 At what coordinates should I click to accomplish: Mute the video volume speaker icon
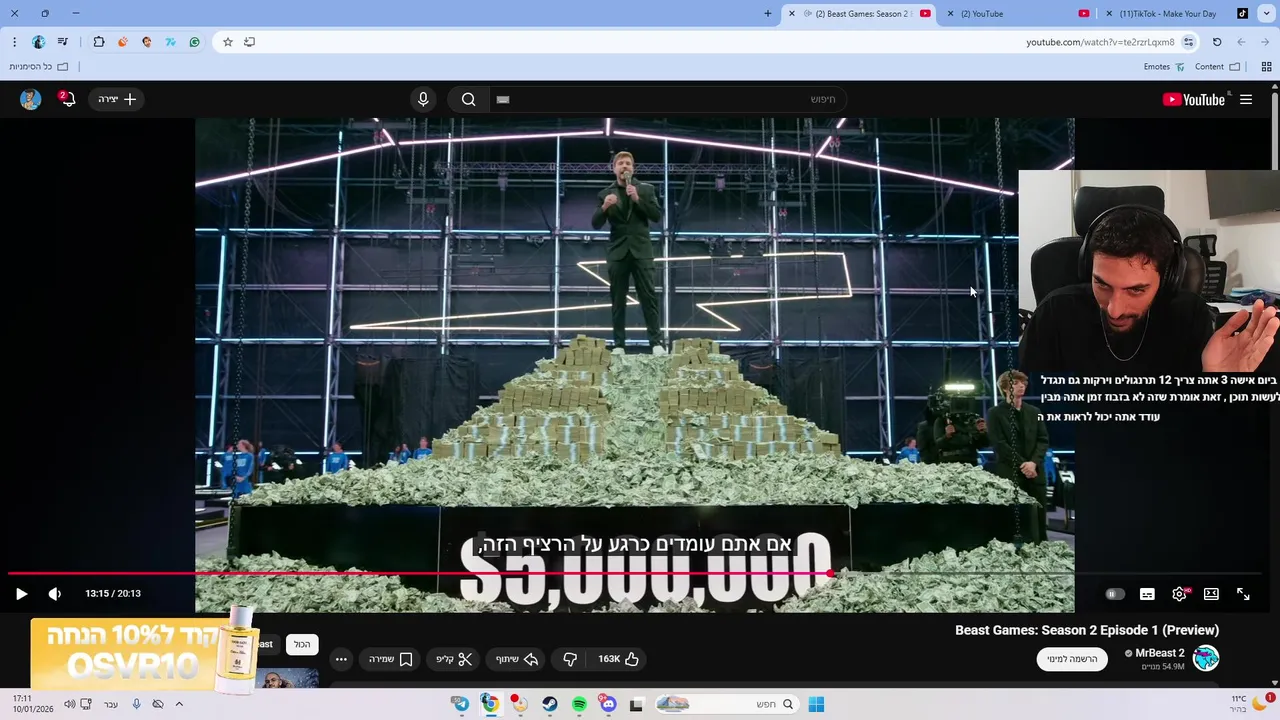(55, 594)
